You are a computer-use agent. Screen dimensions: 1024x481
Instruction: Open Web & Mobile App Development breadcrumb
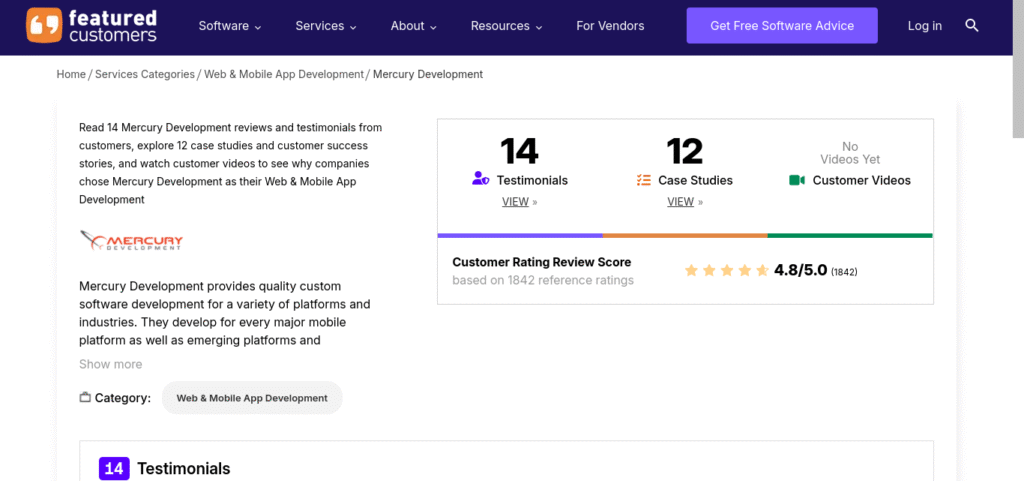284,74
